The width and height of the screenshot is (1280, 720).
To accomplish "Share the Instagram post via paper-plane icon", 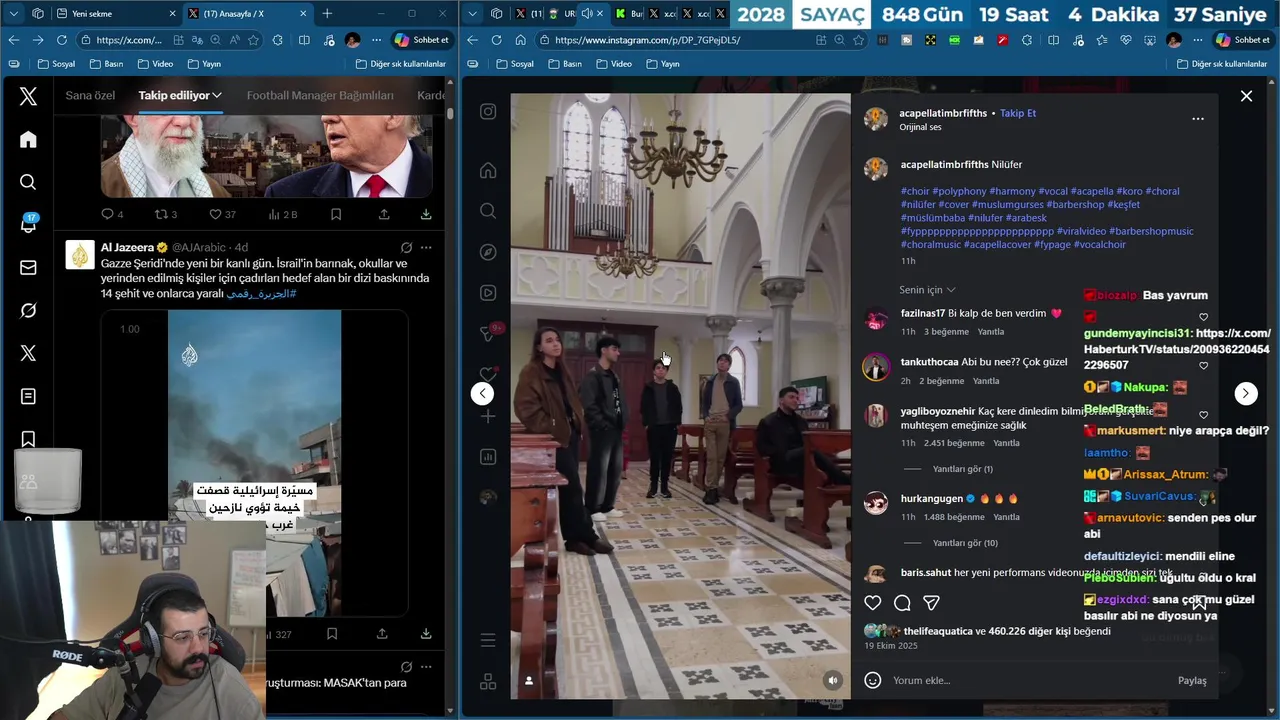I will coord(931,603).
